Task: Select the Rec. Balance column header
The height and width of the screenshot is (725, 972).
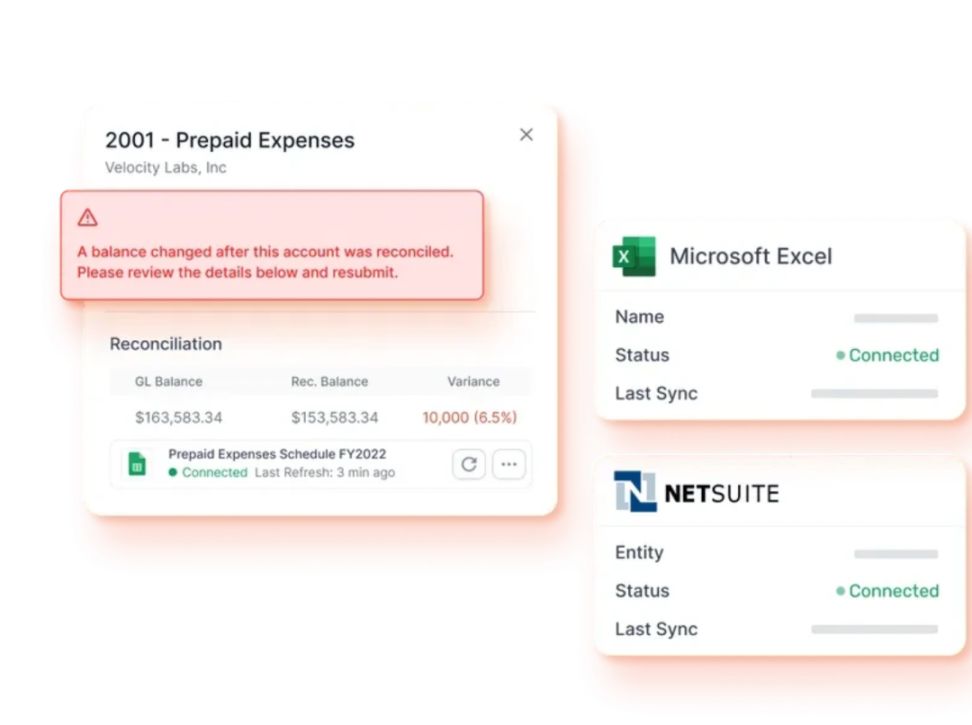Action: pos(329,381)
